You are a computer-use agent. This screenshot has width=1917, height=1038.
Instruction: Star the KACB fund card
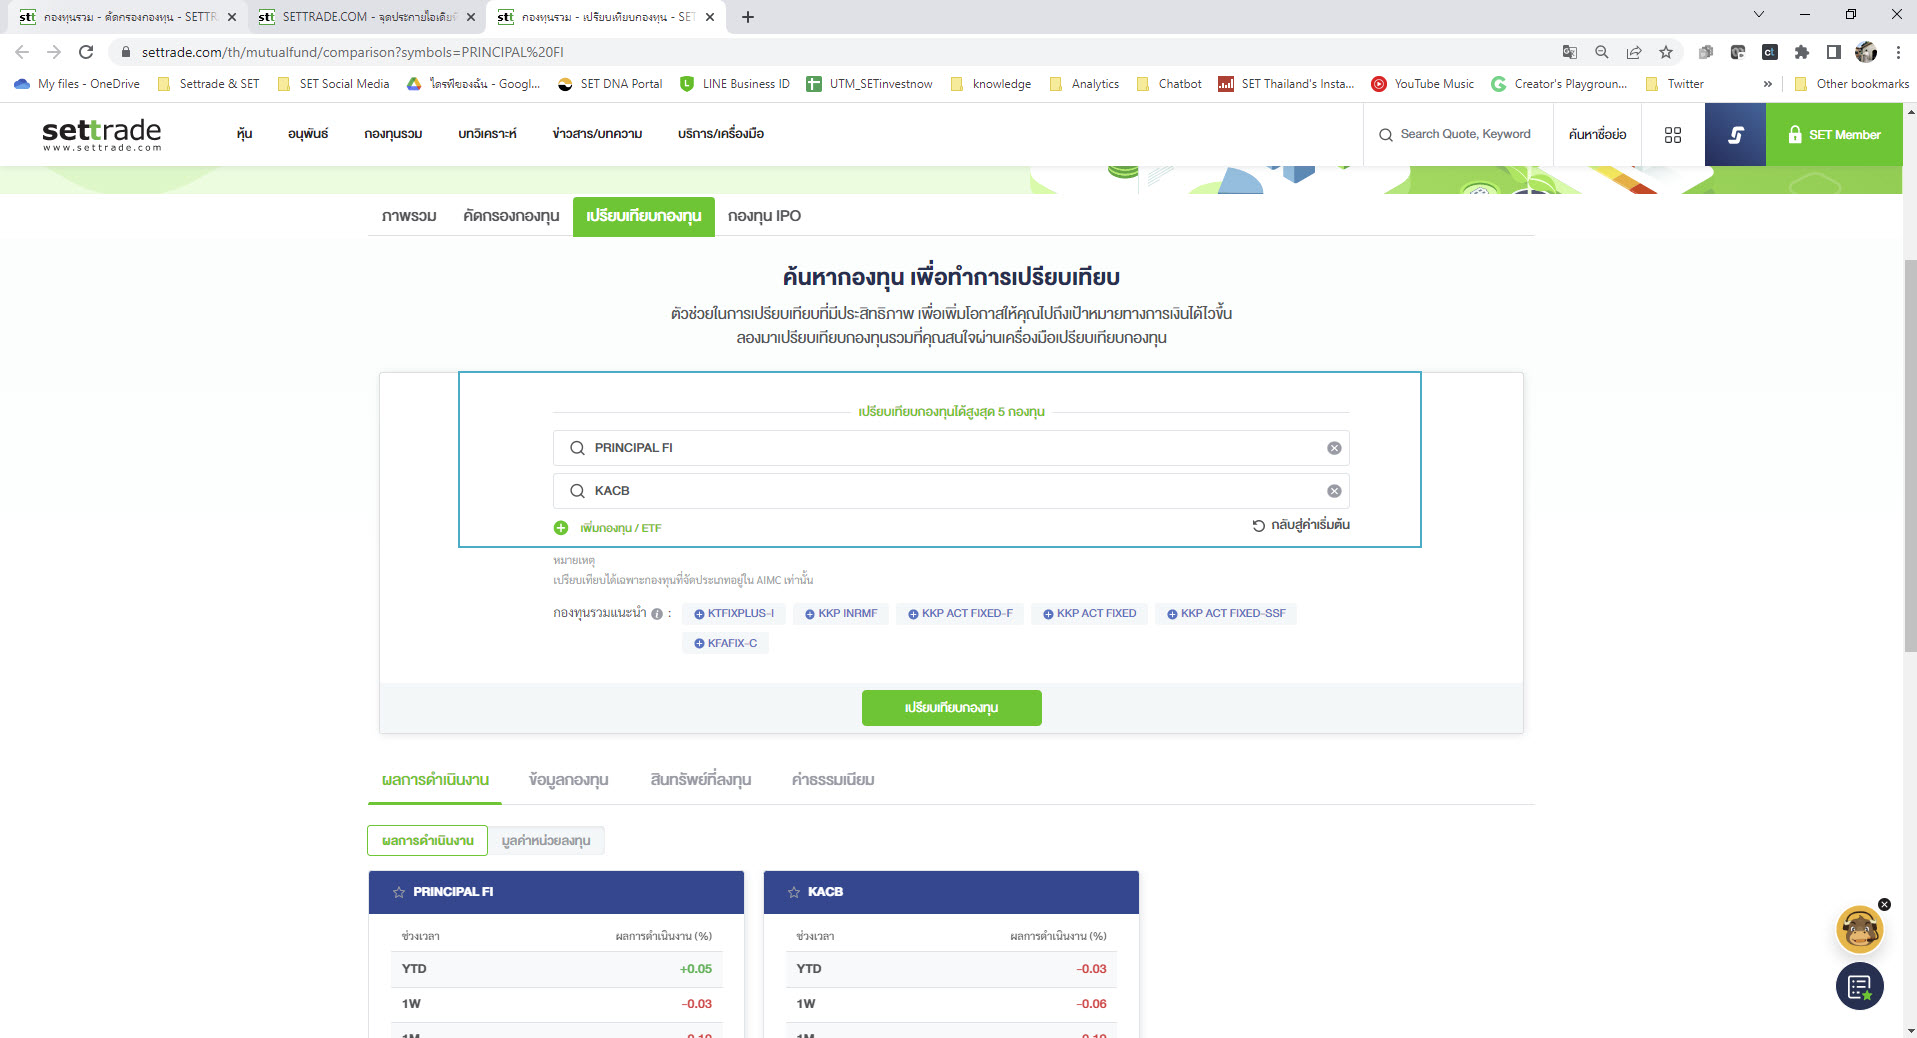pos(793,891)
